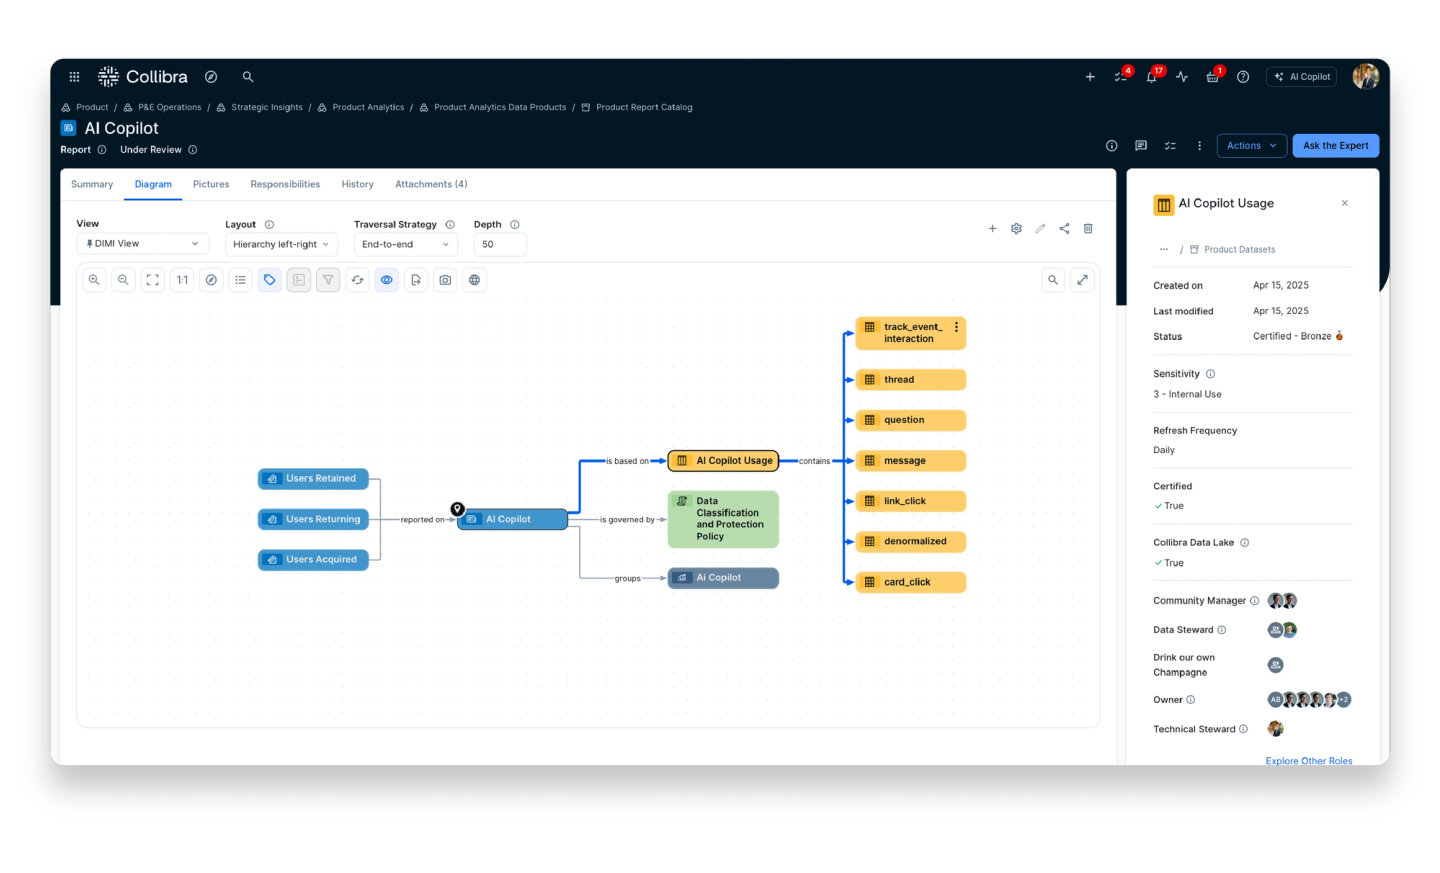Change layout via Hierarchy left-right dropdown

click(x=281, y=243)
